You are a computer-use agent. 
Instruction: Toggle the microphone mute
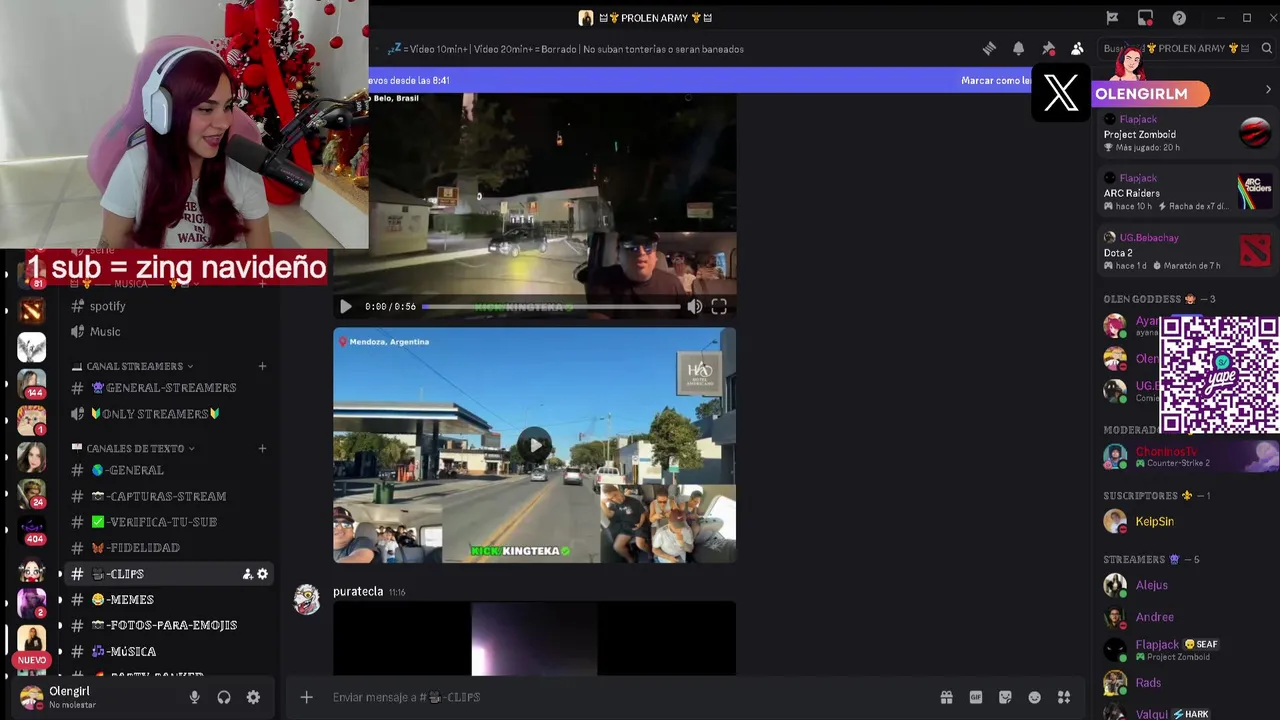click(195, 697)
